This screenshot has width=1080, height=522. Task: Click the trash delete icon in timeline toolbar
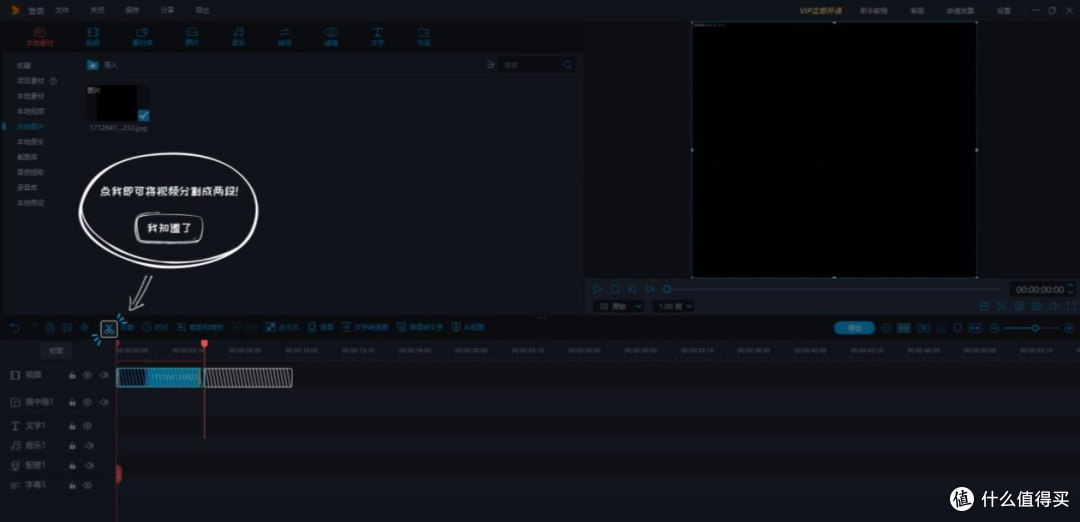pyautogui.click(x=50, y=328)
